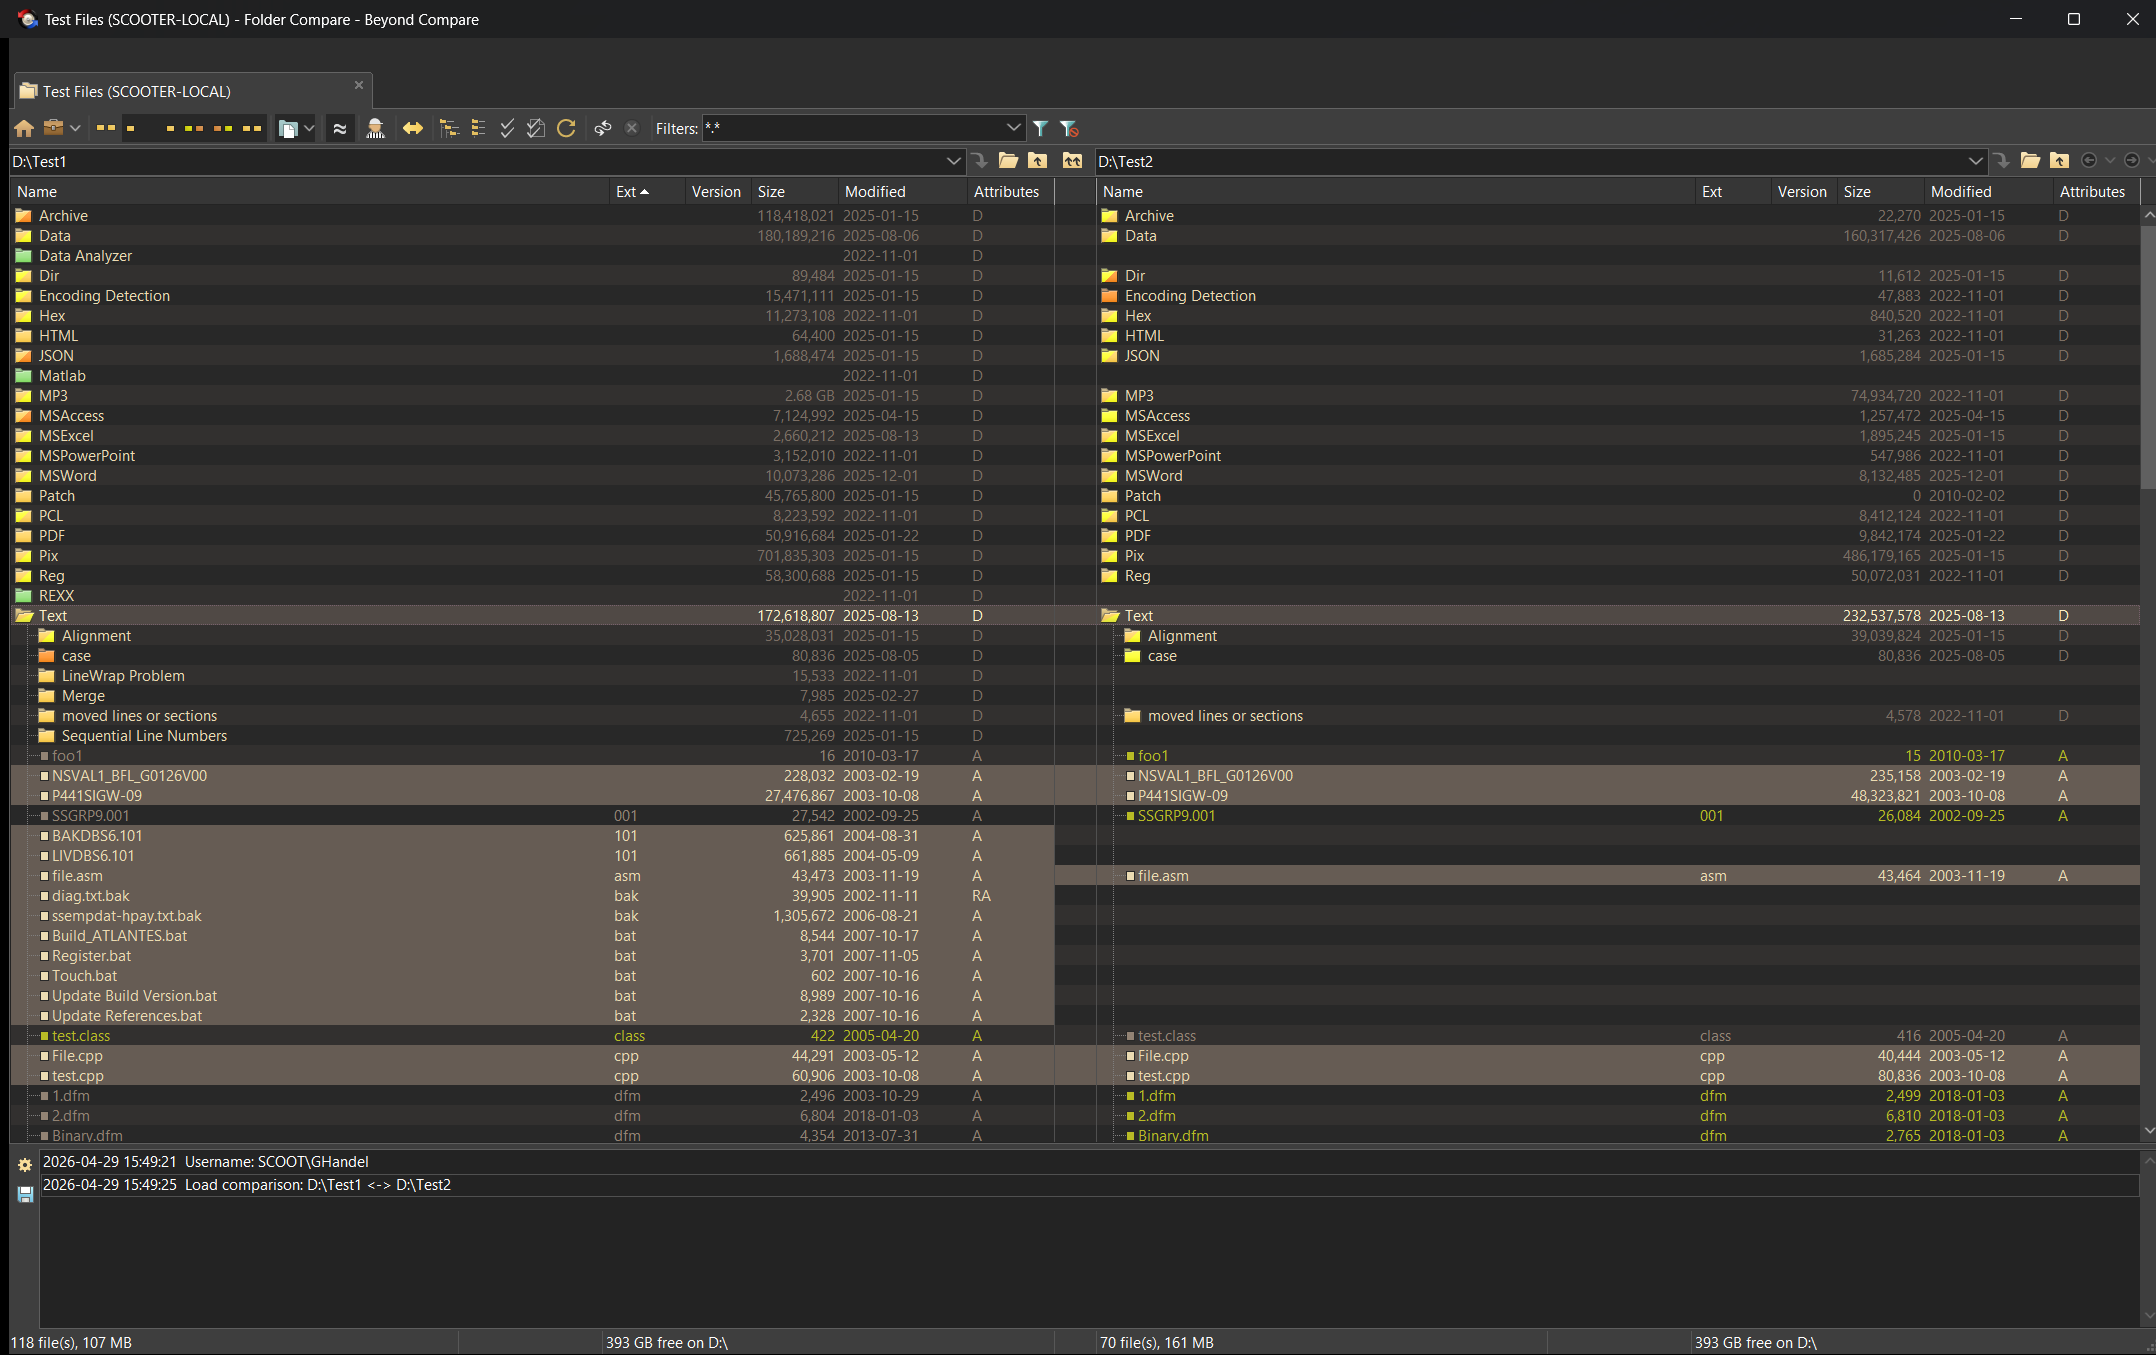Open D:\Test1 path history dropdown

(x=954, y=161)
